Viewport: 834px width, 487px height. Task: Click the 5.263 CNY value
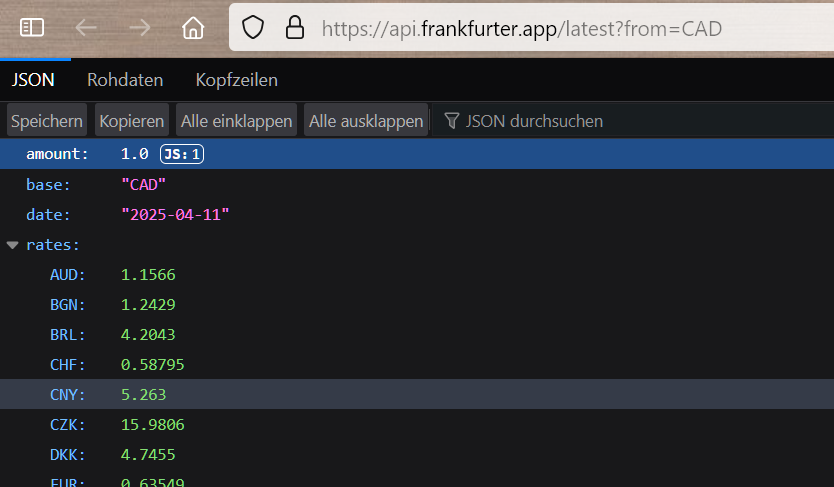click(144, 394)
